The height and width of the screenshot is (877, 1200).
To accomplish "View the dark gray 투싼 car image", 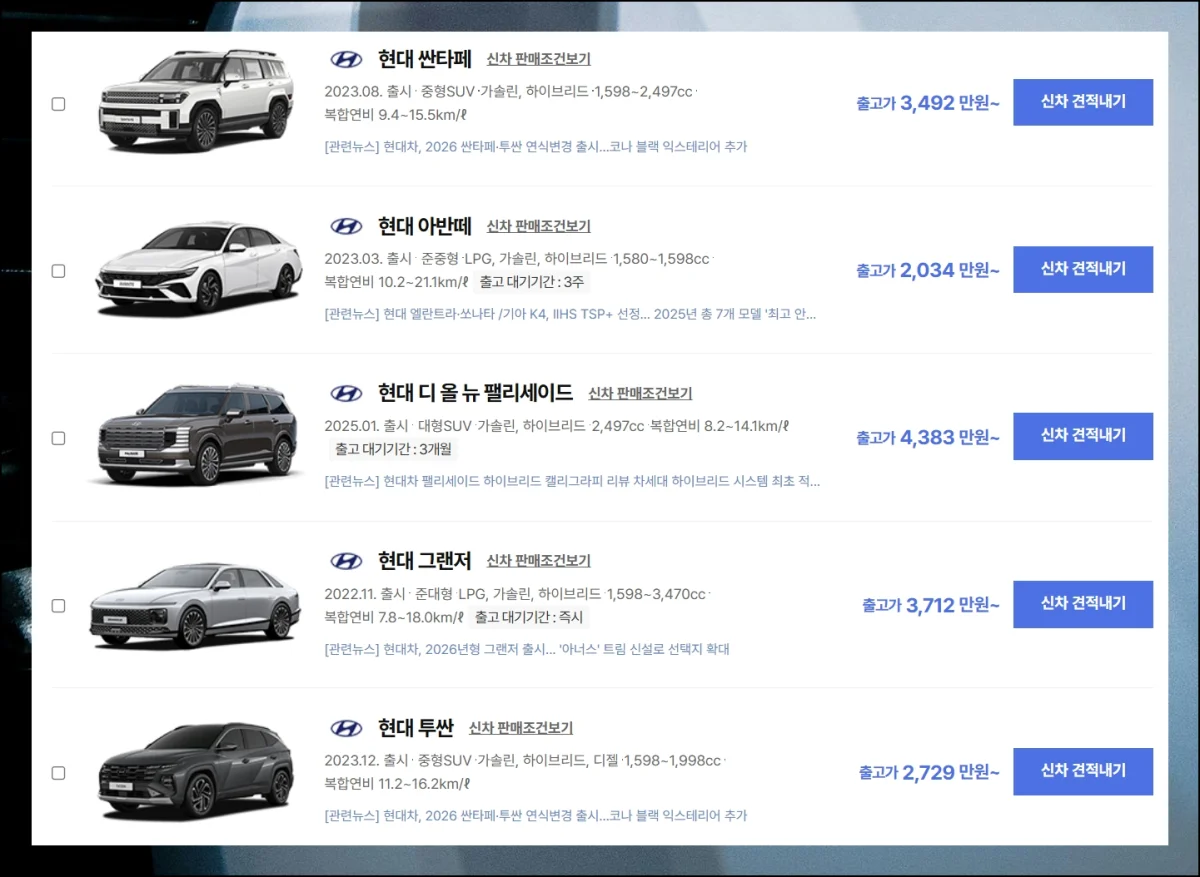I will coord(196,770).
